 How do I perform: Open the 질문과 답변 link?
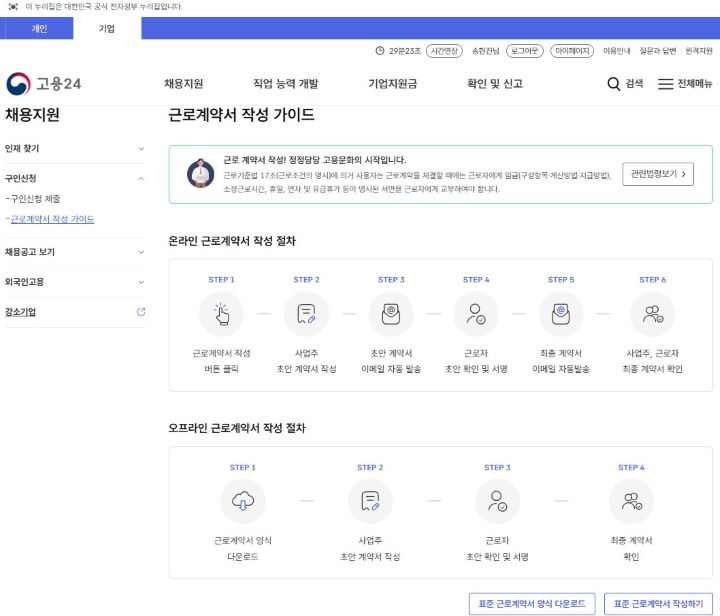[658, 51]
